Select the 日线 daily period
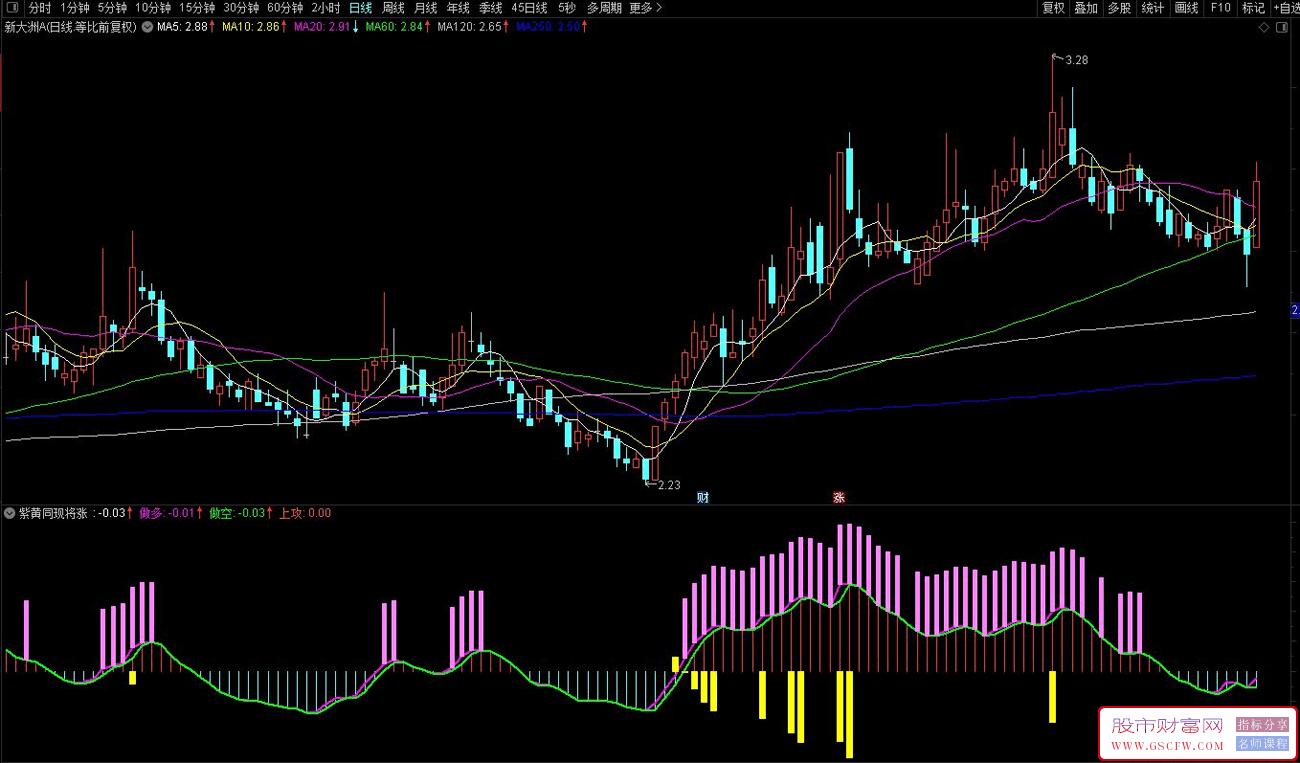This screenshot has height=763, width=1300. 360,8
